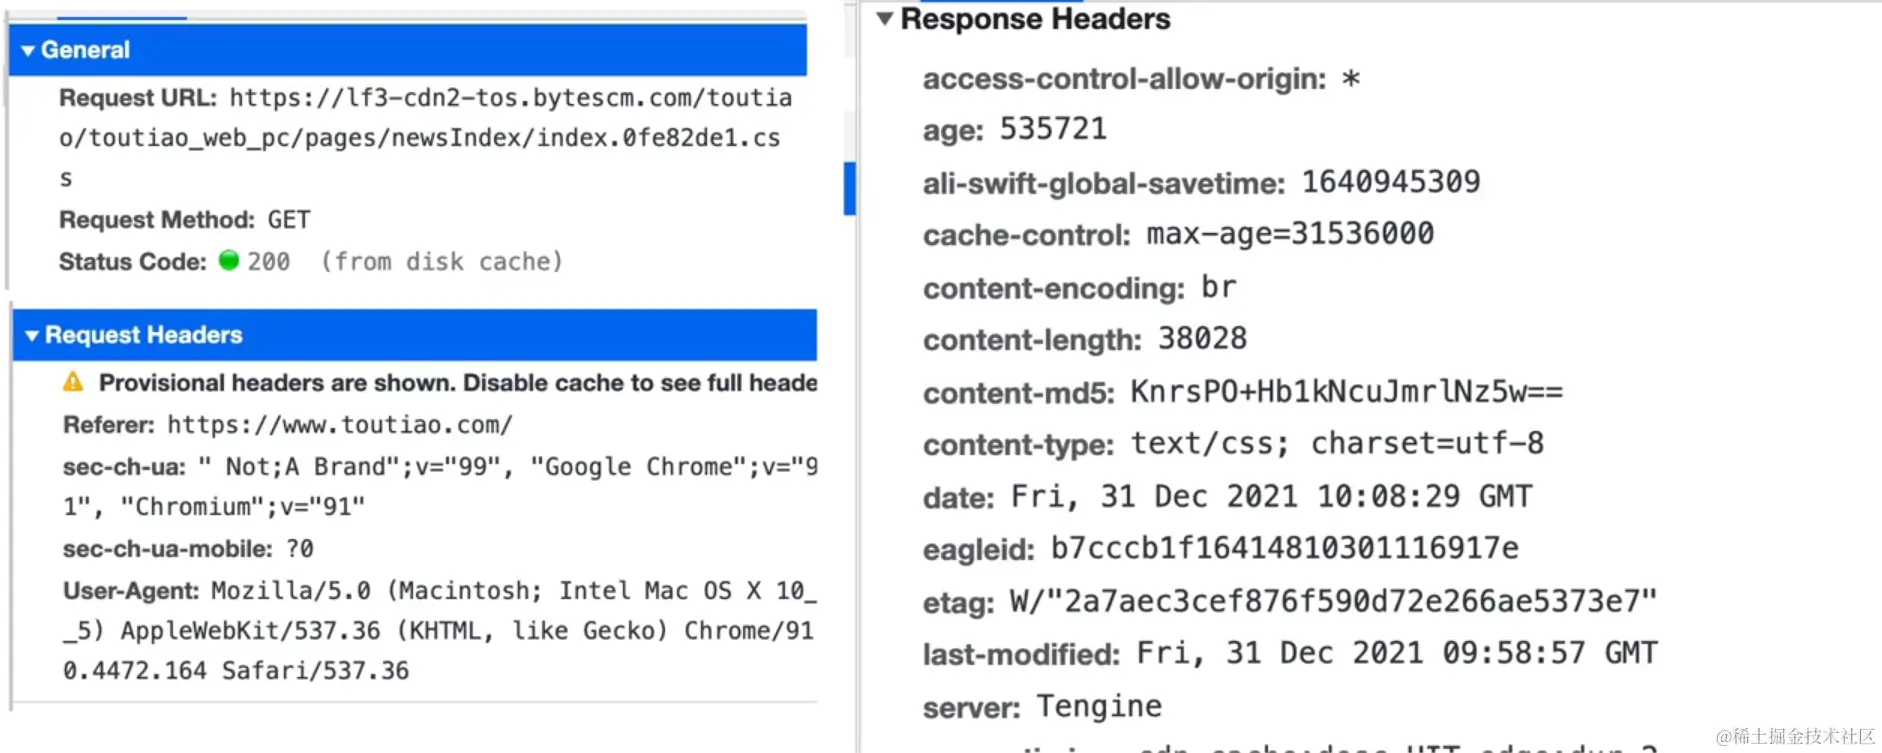Collapse the Response Headers disclosure triangle
This screenshot has height=753, width=1882.
pyautogui.click(x=885, y=18)
